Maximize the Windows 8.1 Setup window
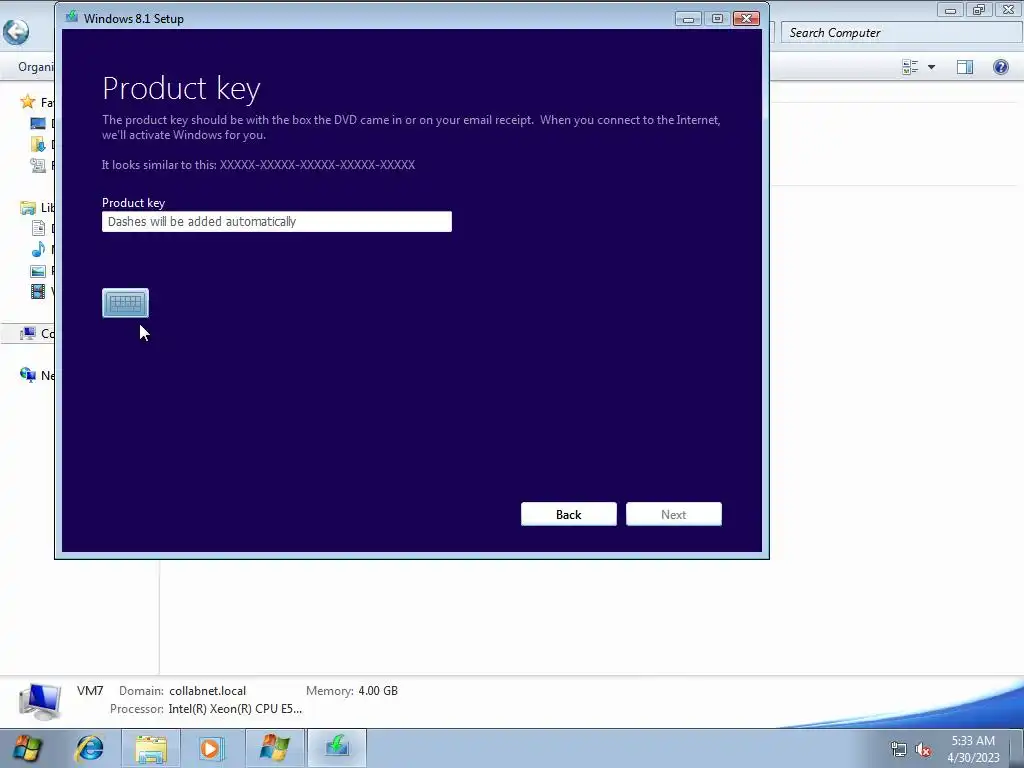Viewport: 1024px width, 768px height. [717, 18]
